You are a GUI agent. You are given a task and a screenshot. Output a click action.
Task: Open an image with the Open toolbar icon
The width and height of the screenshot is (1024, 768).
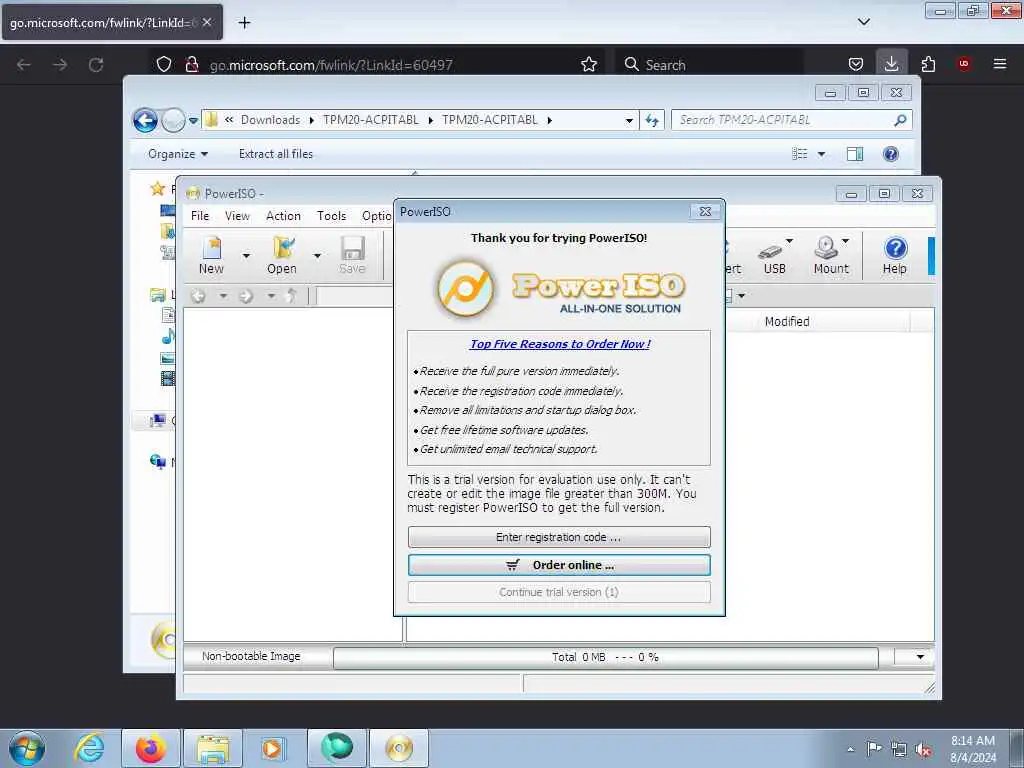coord(282,255)
